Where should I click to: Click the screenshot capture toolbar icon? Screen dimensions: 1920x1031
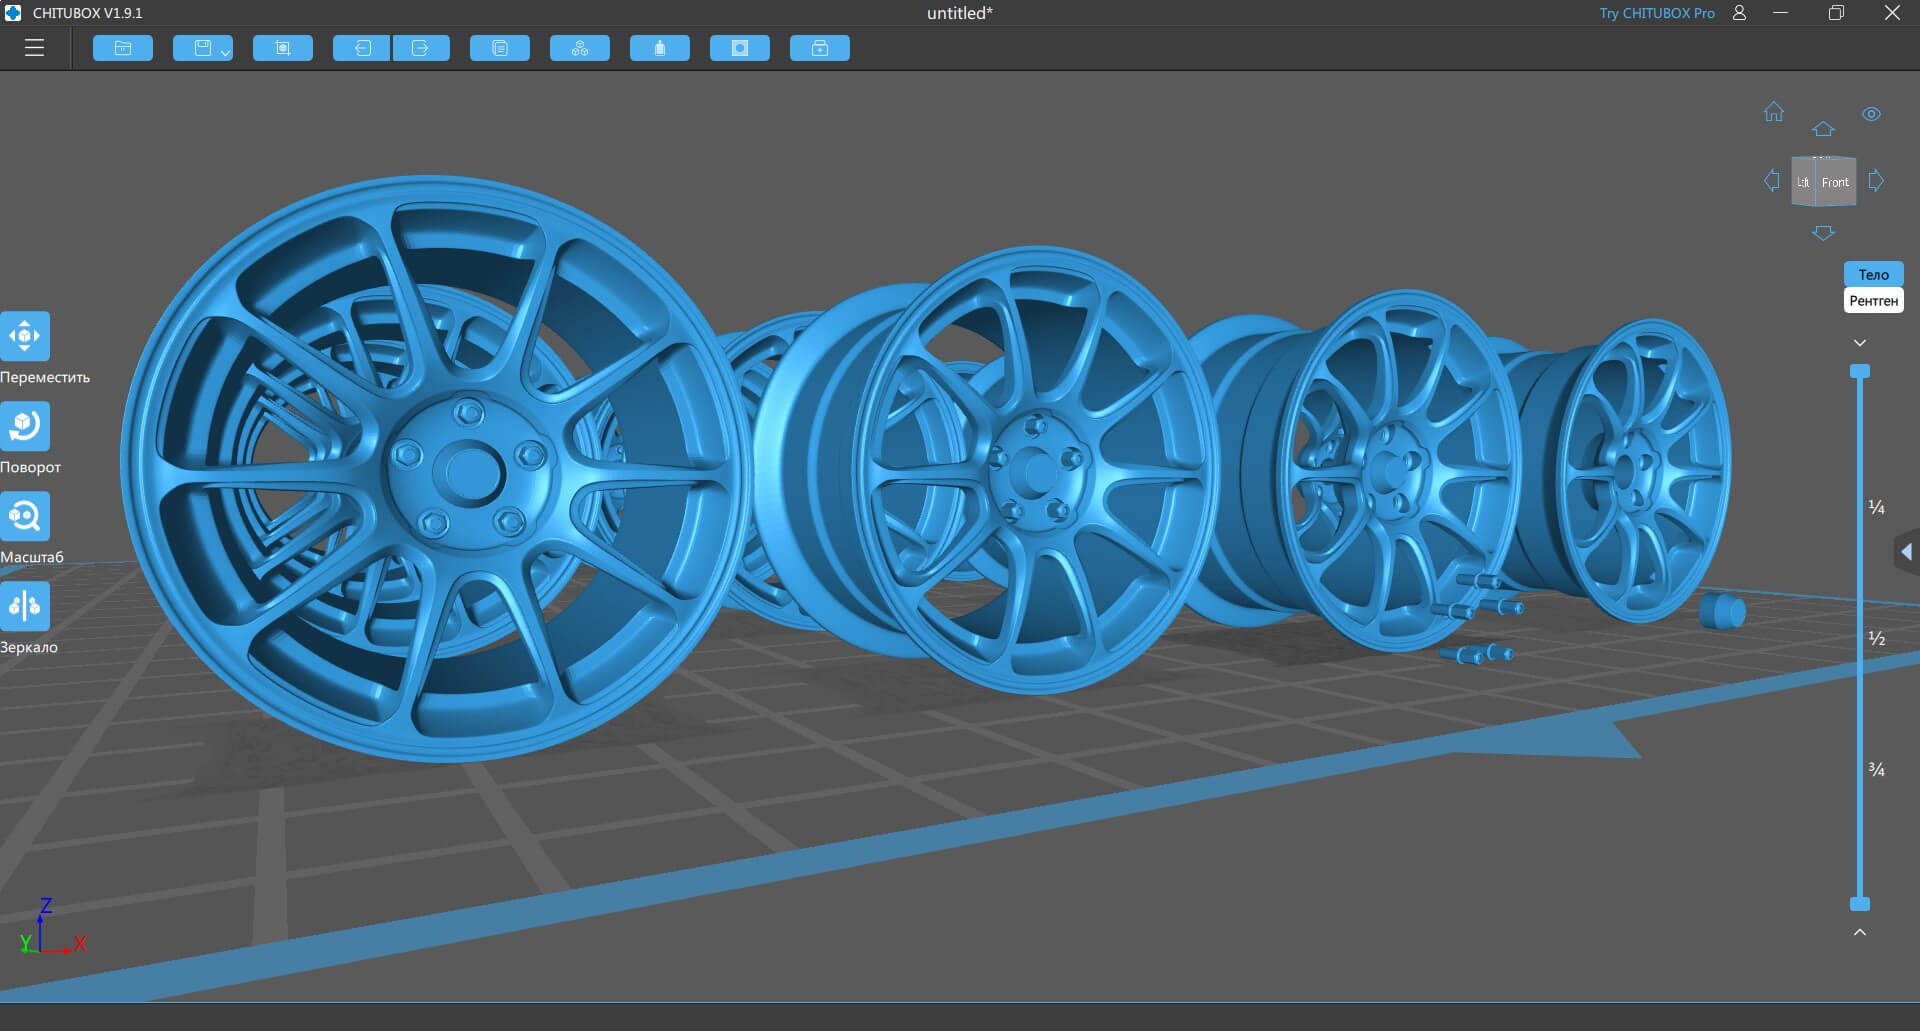pyautogui.click(x=283, y=48)
